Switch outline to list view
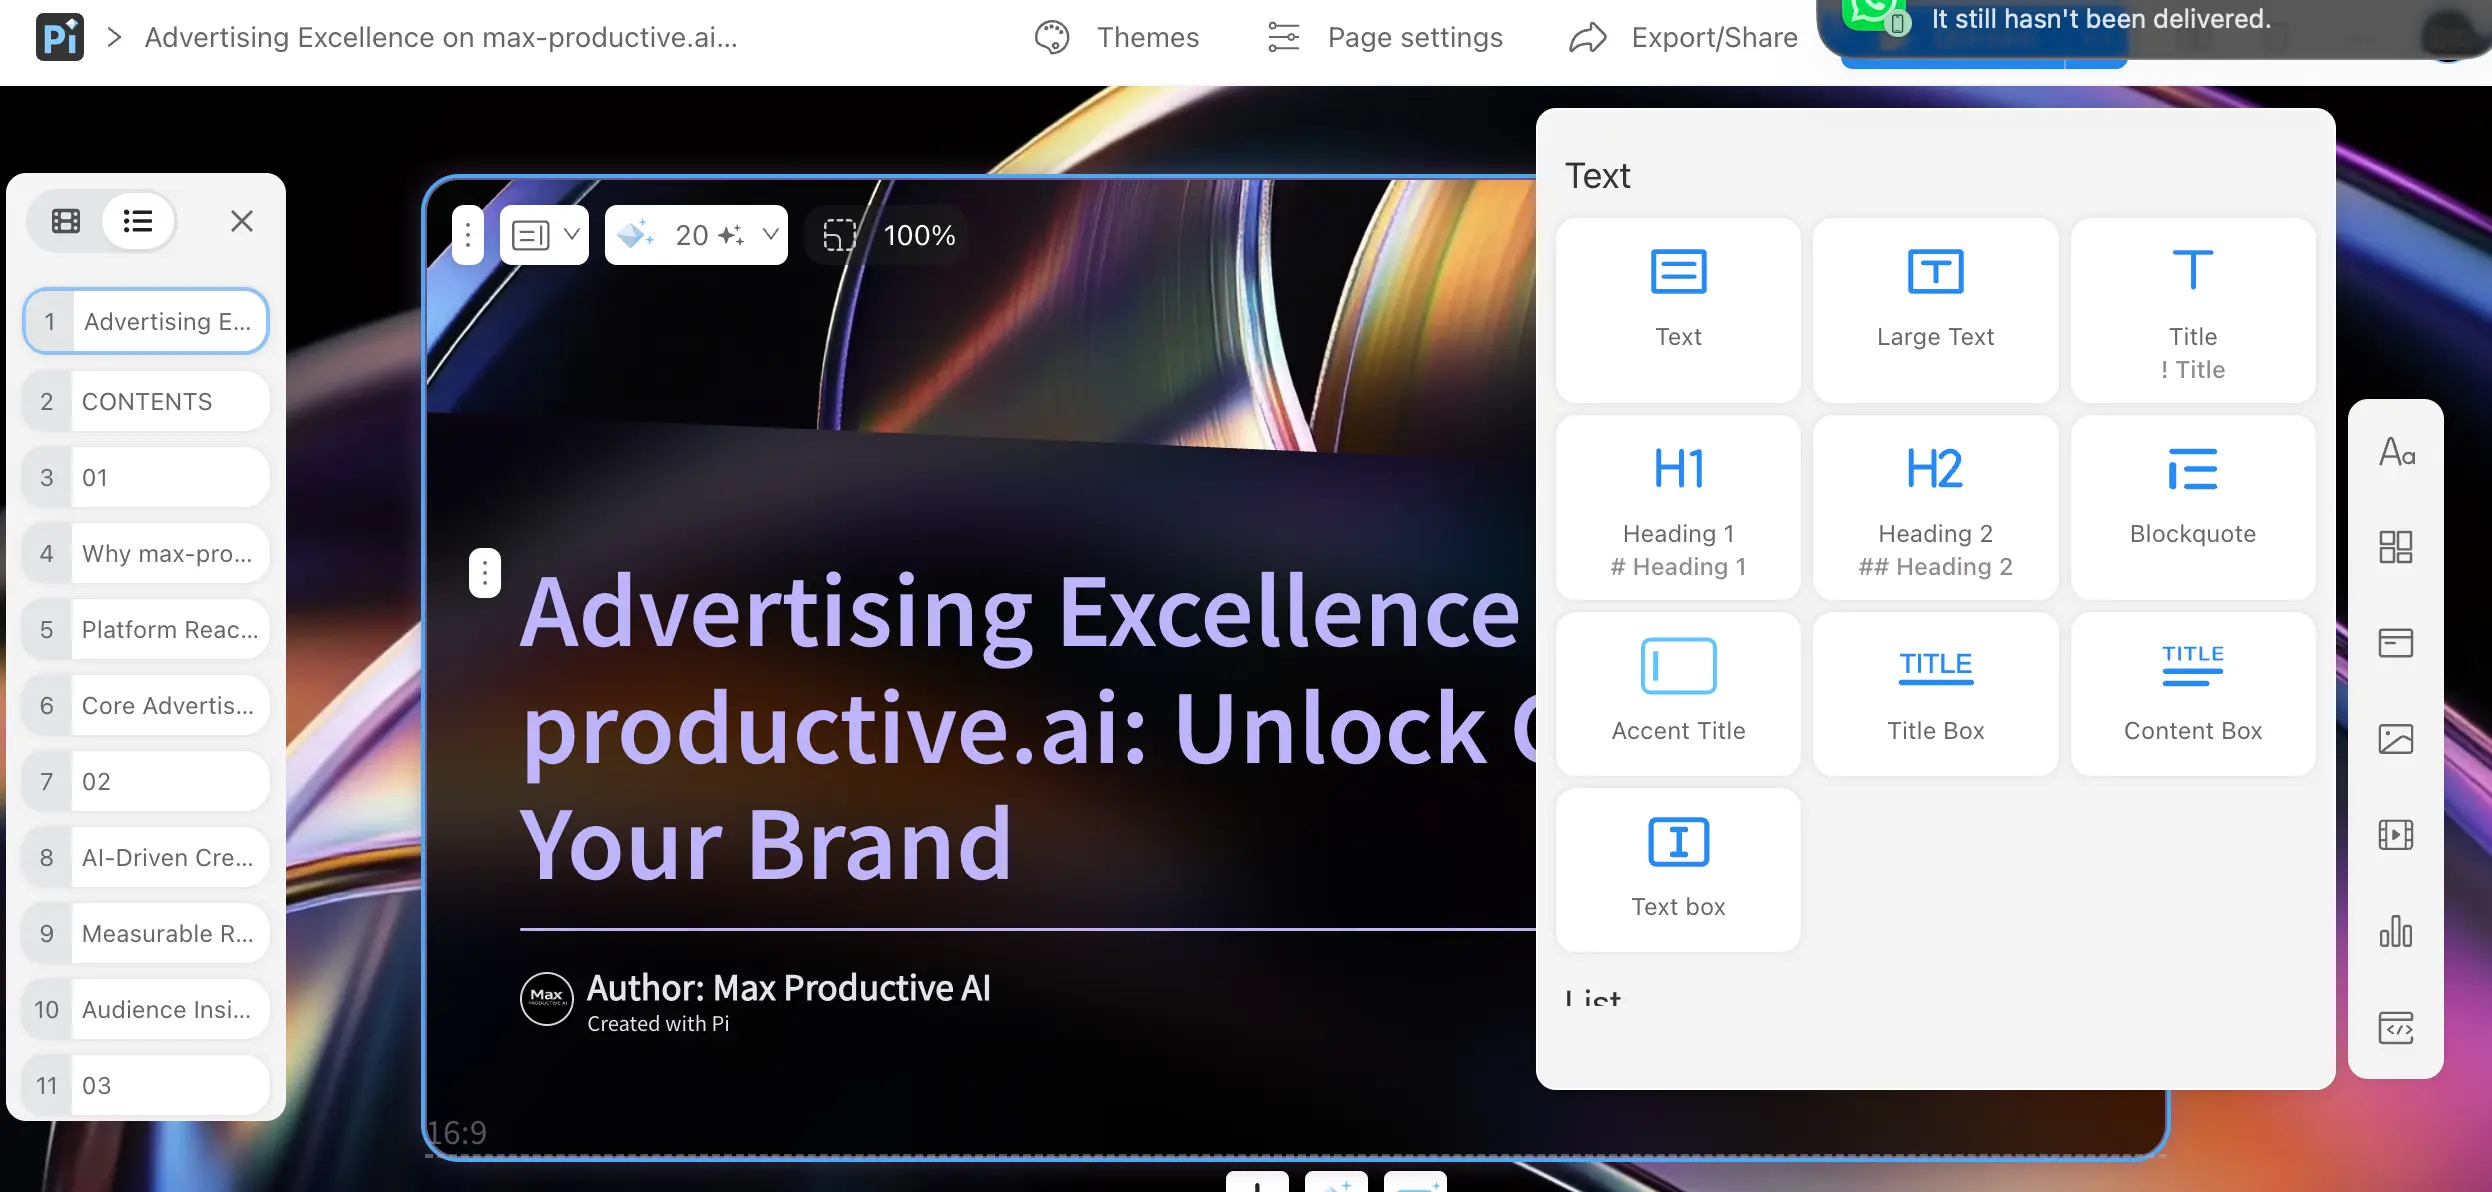This screenshot has width=2492, height=1192. (138, 221)
